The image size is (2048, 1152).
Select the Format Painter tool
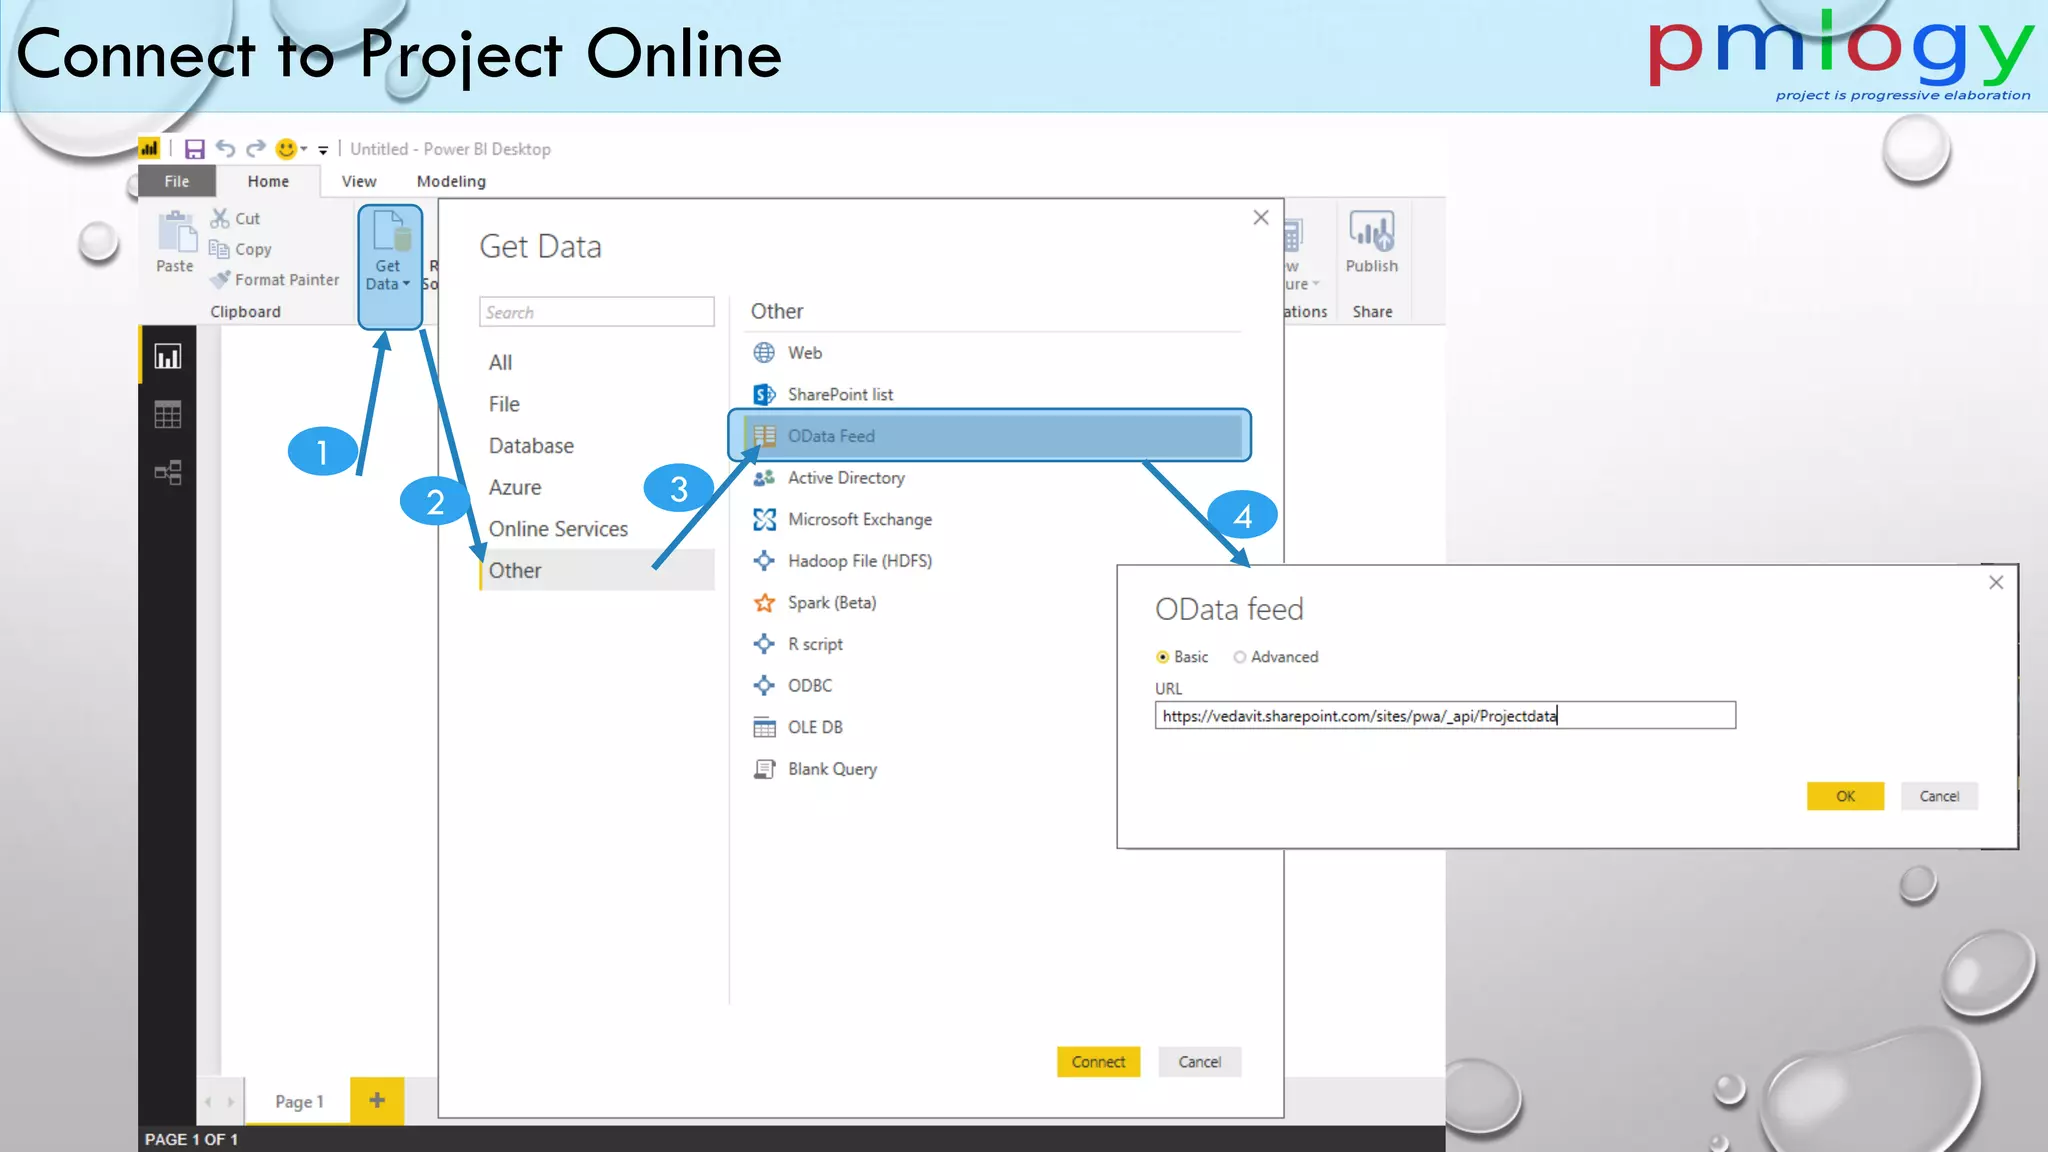point(275,280)
